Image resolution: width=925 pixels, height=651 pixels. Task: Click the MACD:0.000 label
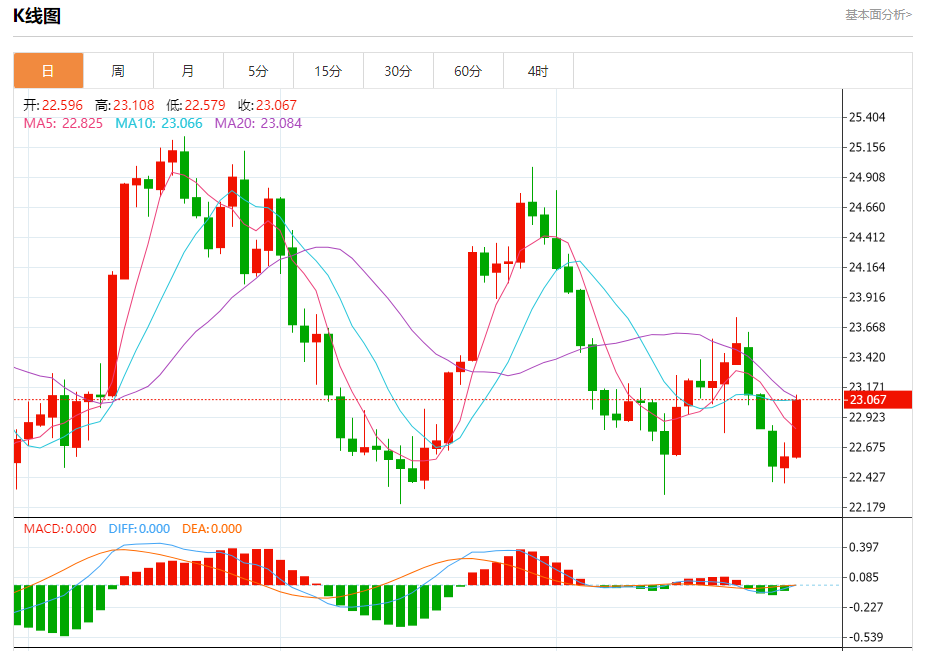pyautogui.click(x=60, y=529)
